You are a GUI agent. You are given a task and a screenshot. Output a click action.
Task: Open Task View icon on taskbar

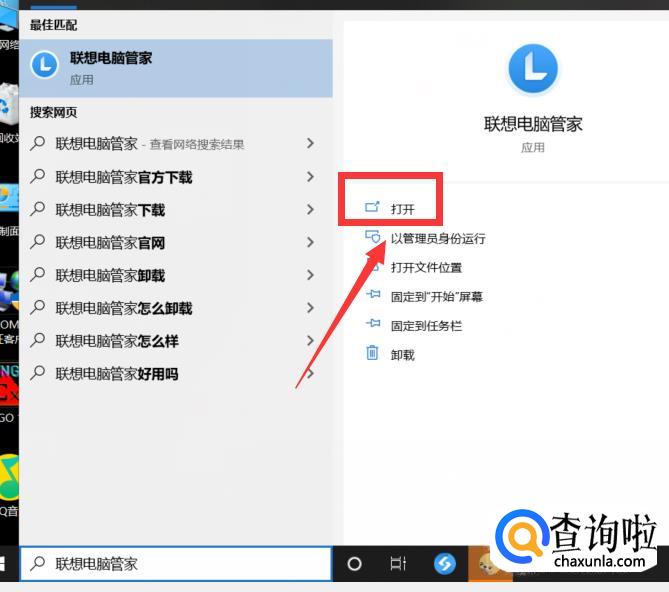pyautogui.click(x=398, y=563)
